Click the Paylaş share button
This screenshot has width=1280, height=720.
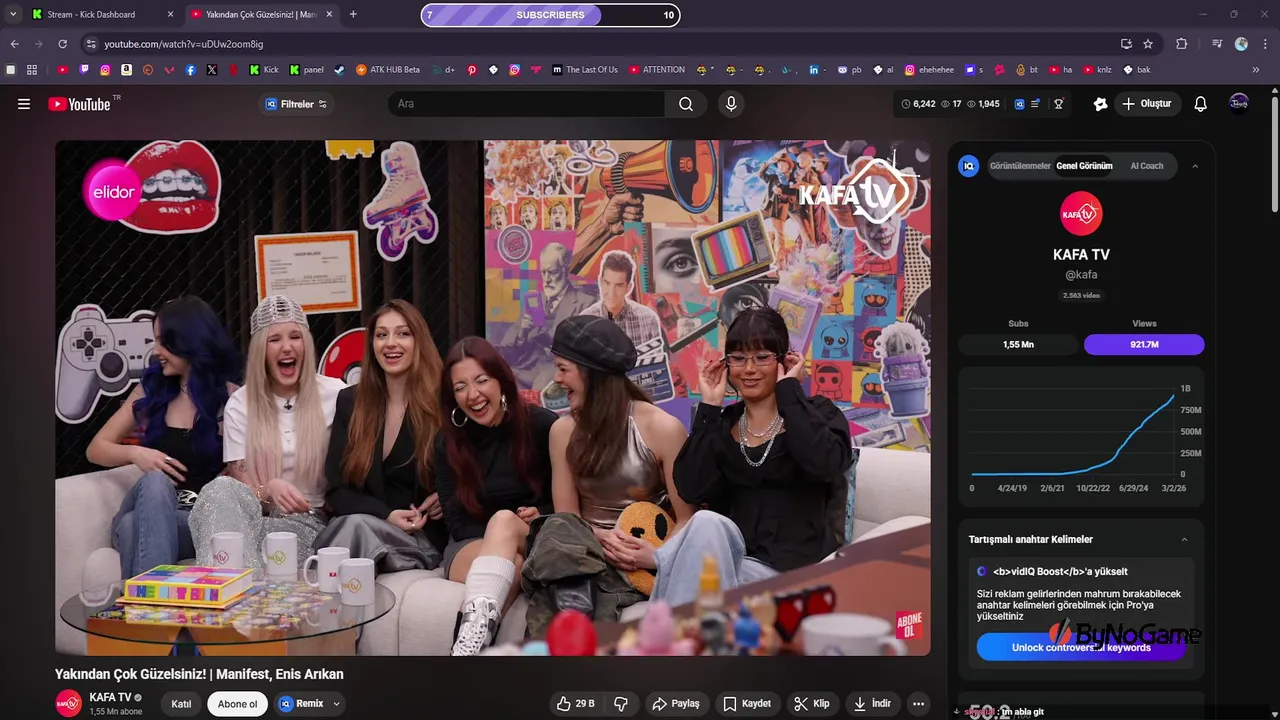coord(675,704)
